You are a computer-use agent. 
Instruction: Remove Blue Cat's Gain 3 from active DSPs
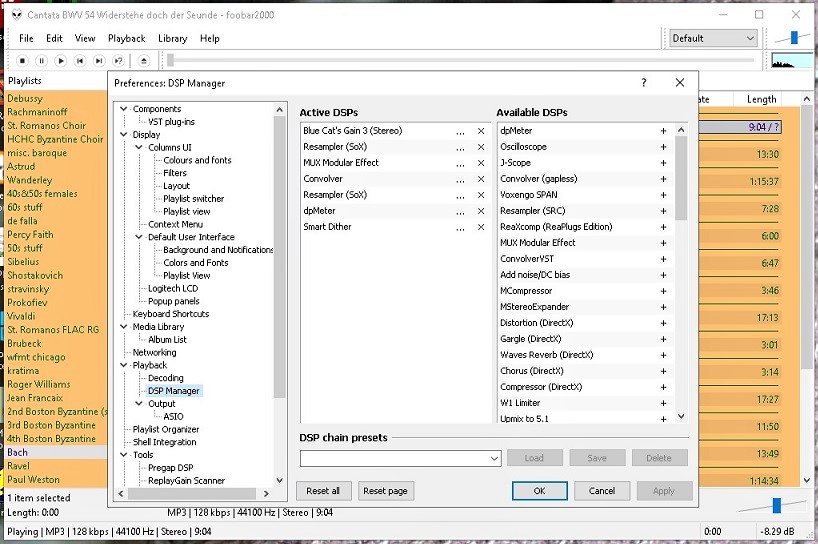(x=481, y=131)
